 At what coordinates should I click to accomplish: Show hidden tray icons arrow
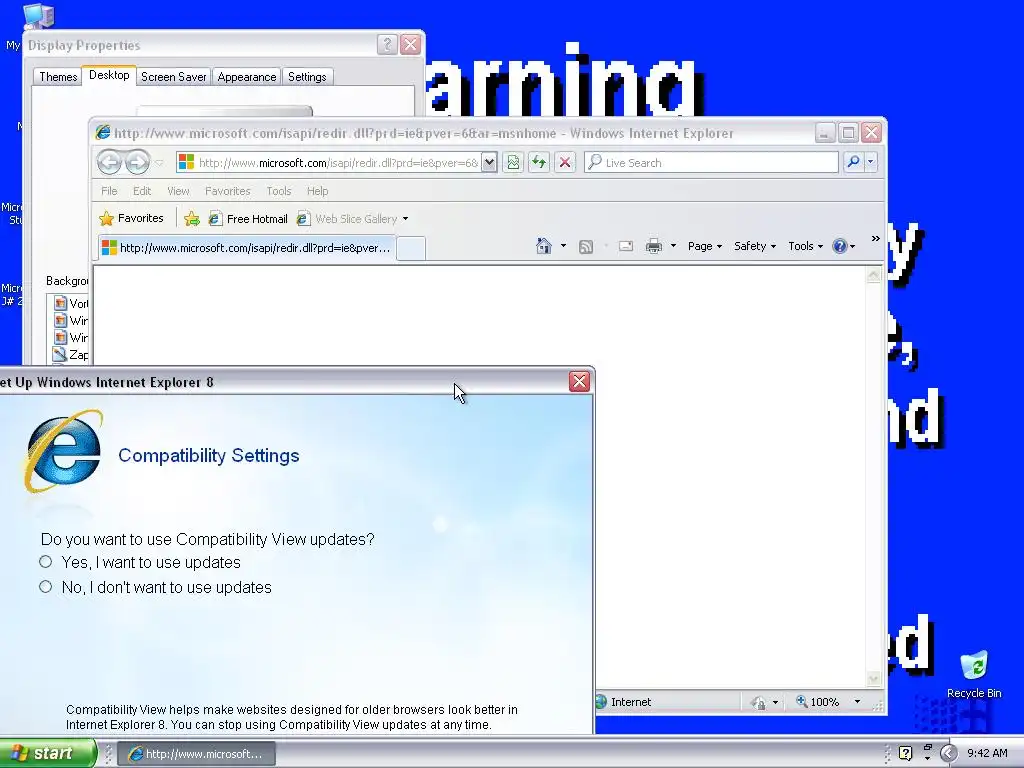(948, 754)
